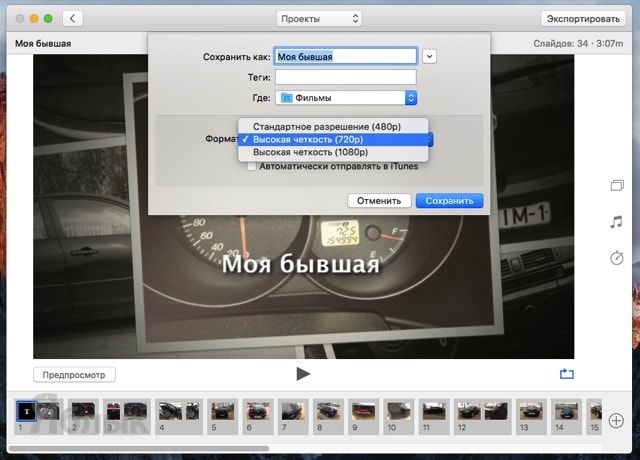The height and width of the screenshot is (460, 640).
Task: Select Высокая четкость (720p)
Action: (333, 140)
